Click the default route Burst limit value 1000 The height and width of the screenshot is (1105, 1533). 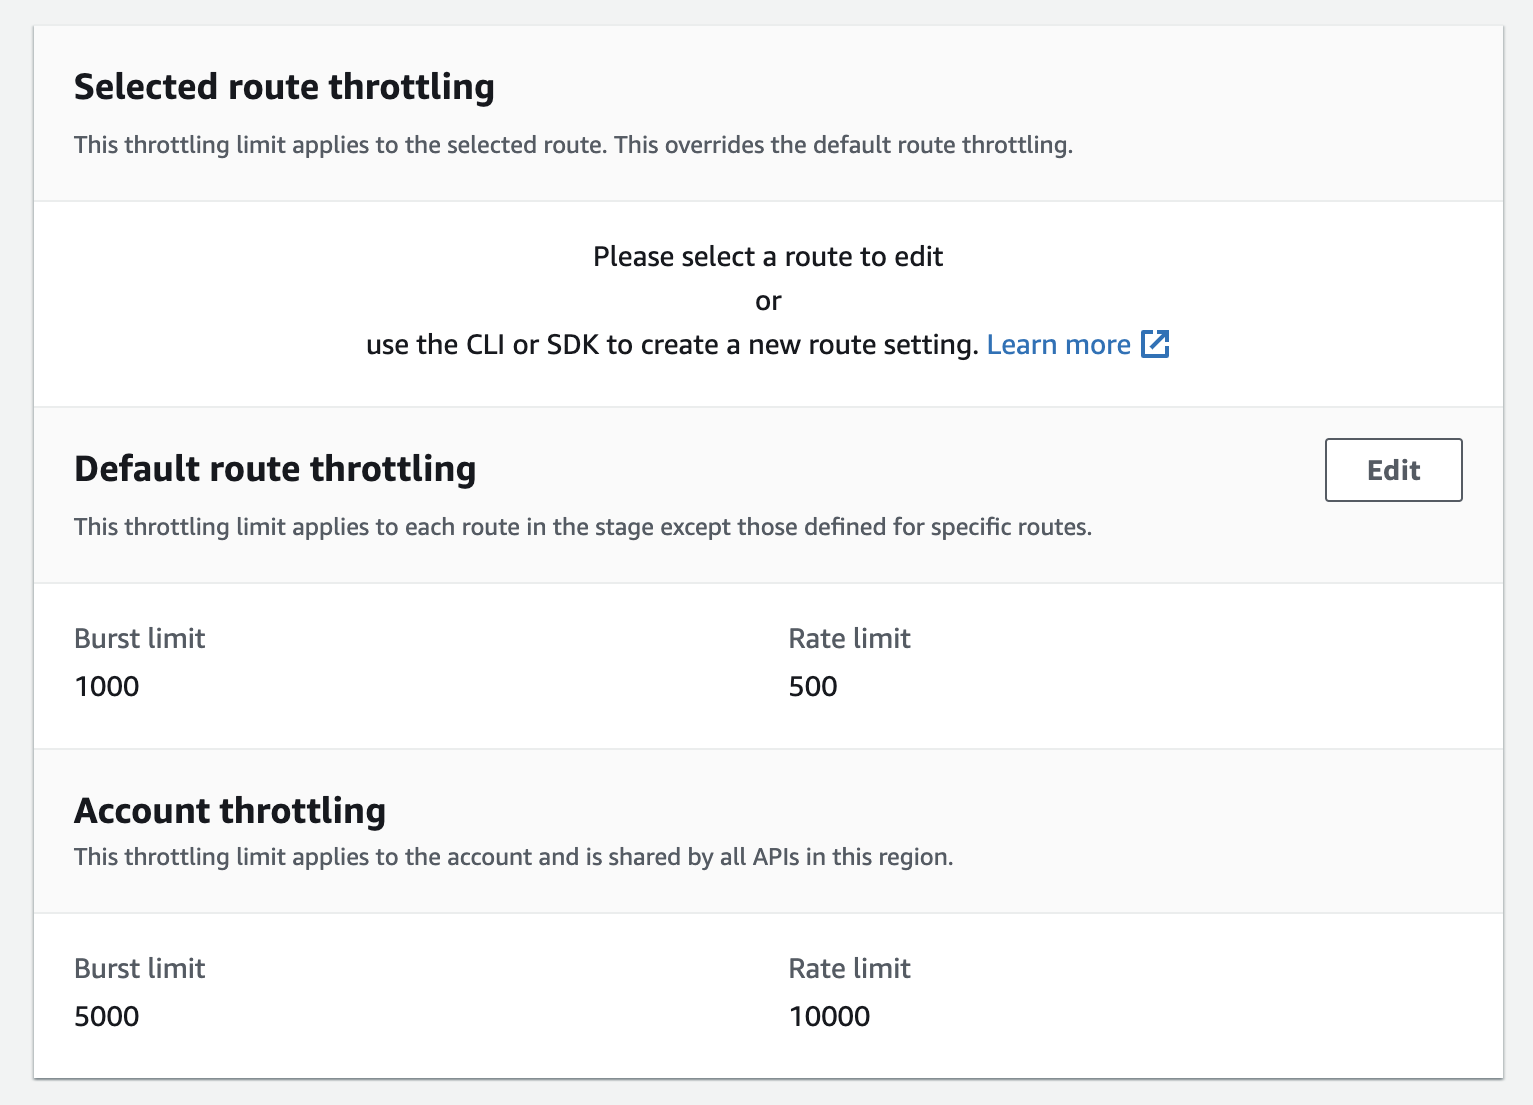click(107, 687)
